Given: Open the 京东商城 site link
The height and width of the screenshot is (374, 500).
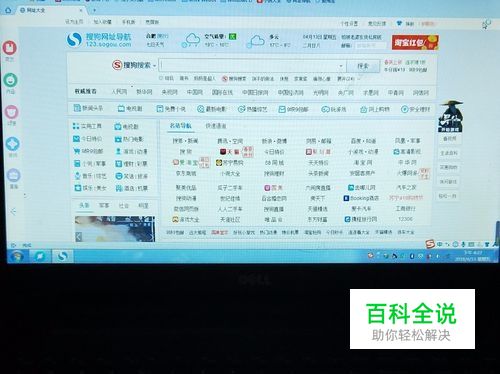Looking at the screenshot, I should tap(186, 173).
